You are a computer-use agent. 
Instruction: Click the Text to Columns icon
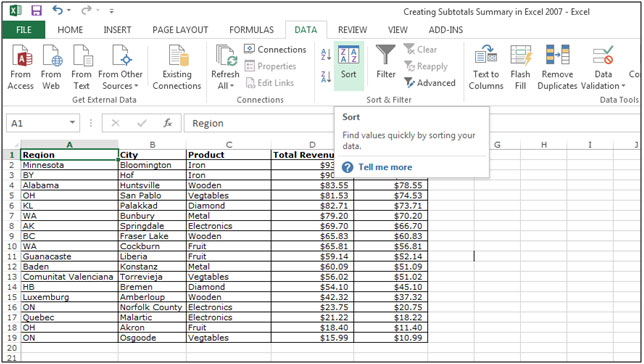[486, 67]
